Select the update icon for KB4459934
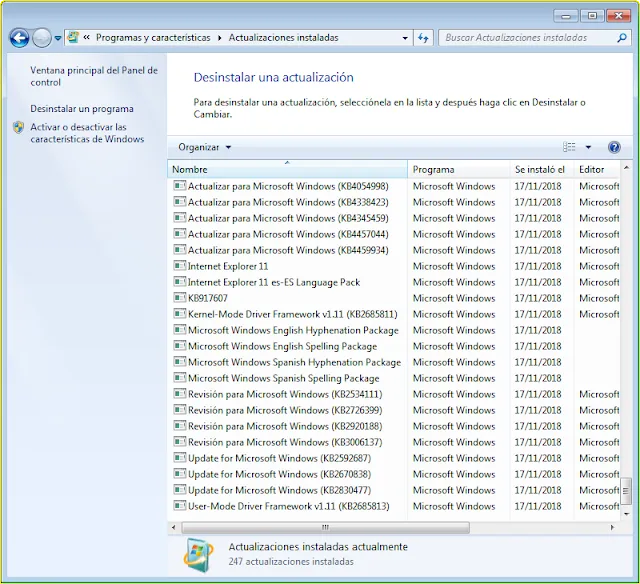 coord(180,249)
